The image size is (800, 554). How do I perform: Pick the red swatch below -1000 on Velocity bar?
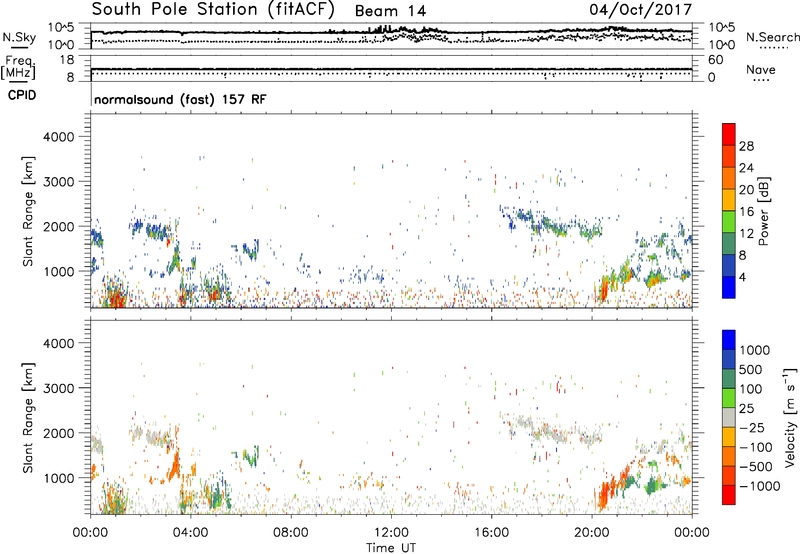[x=729, y=495]
